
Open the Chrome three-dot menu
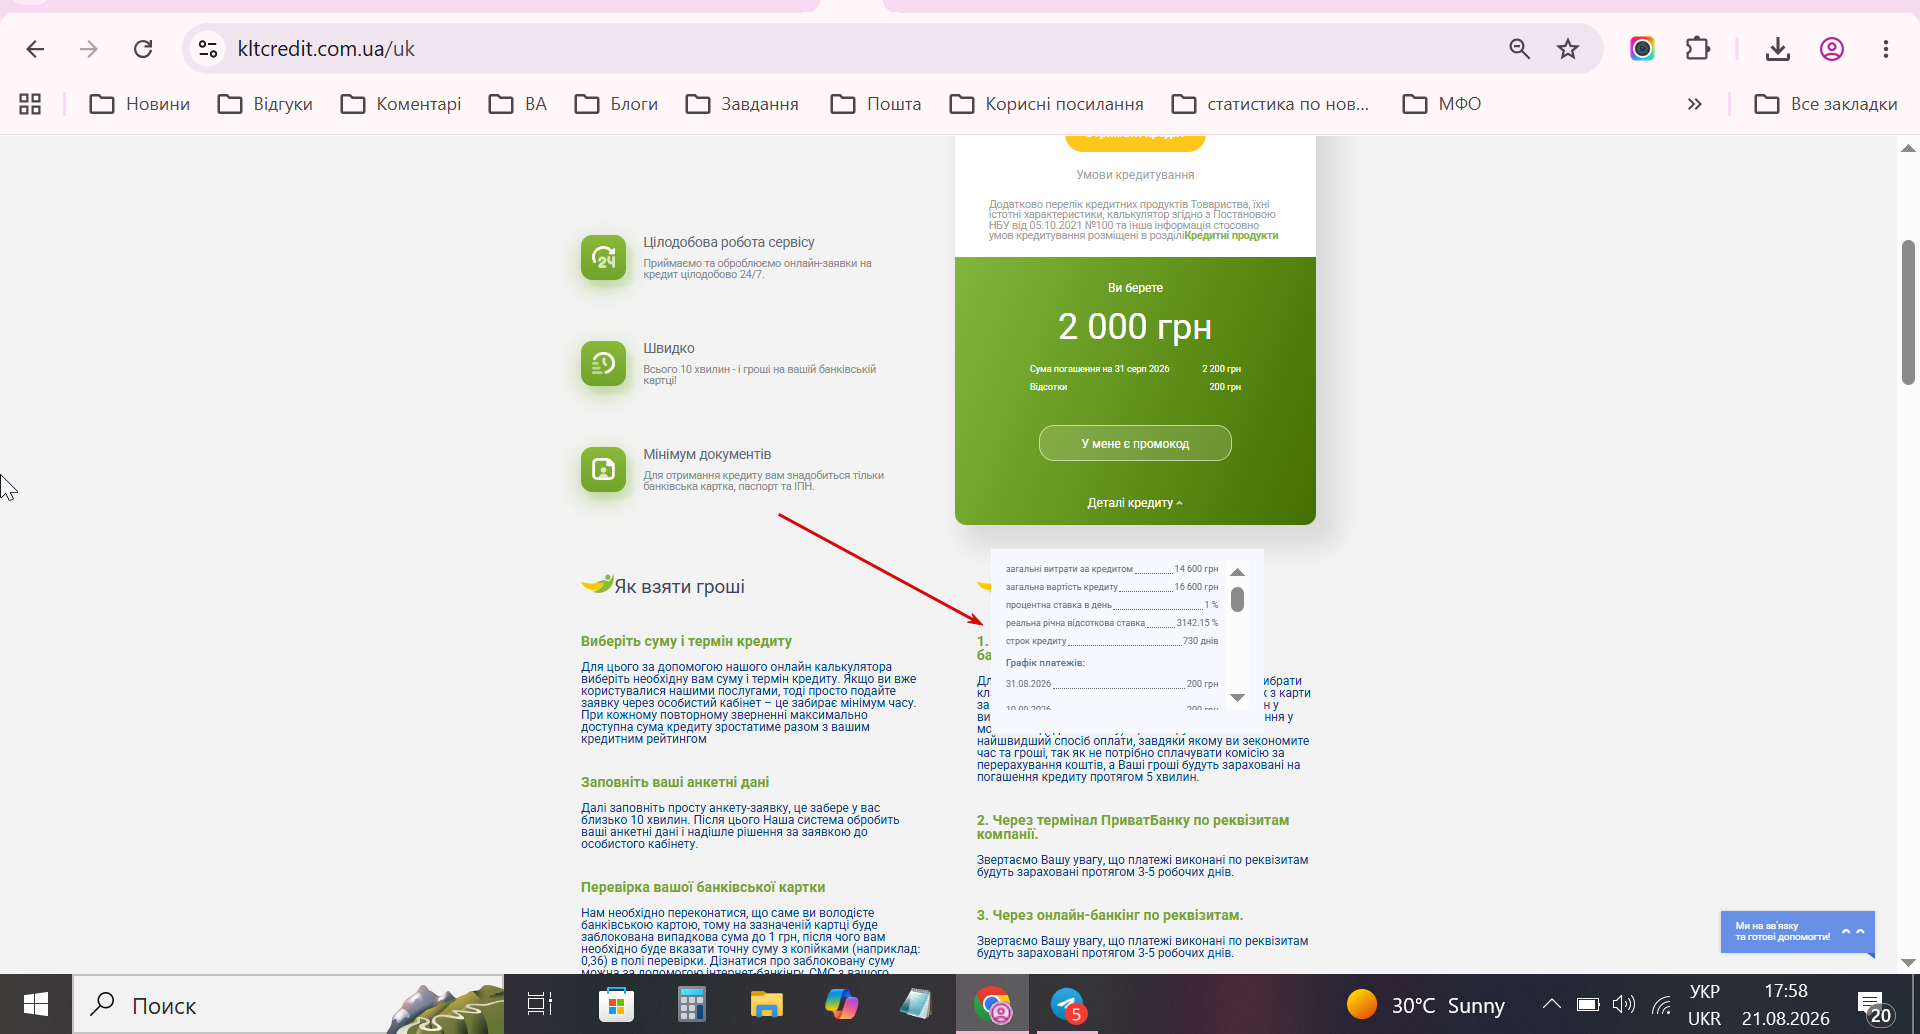click(1885, 49)
